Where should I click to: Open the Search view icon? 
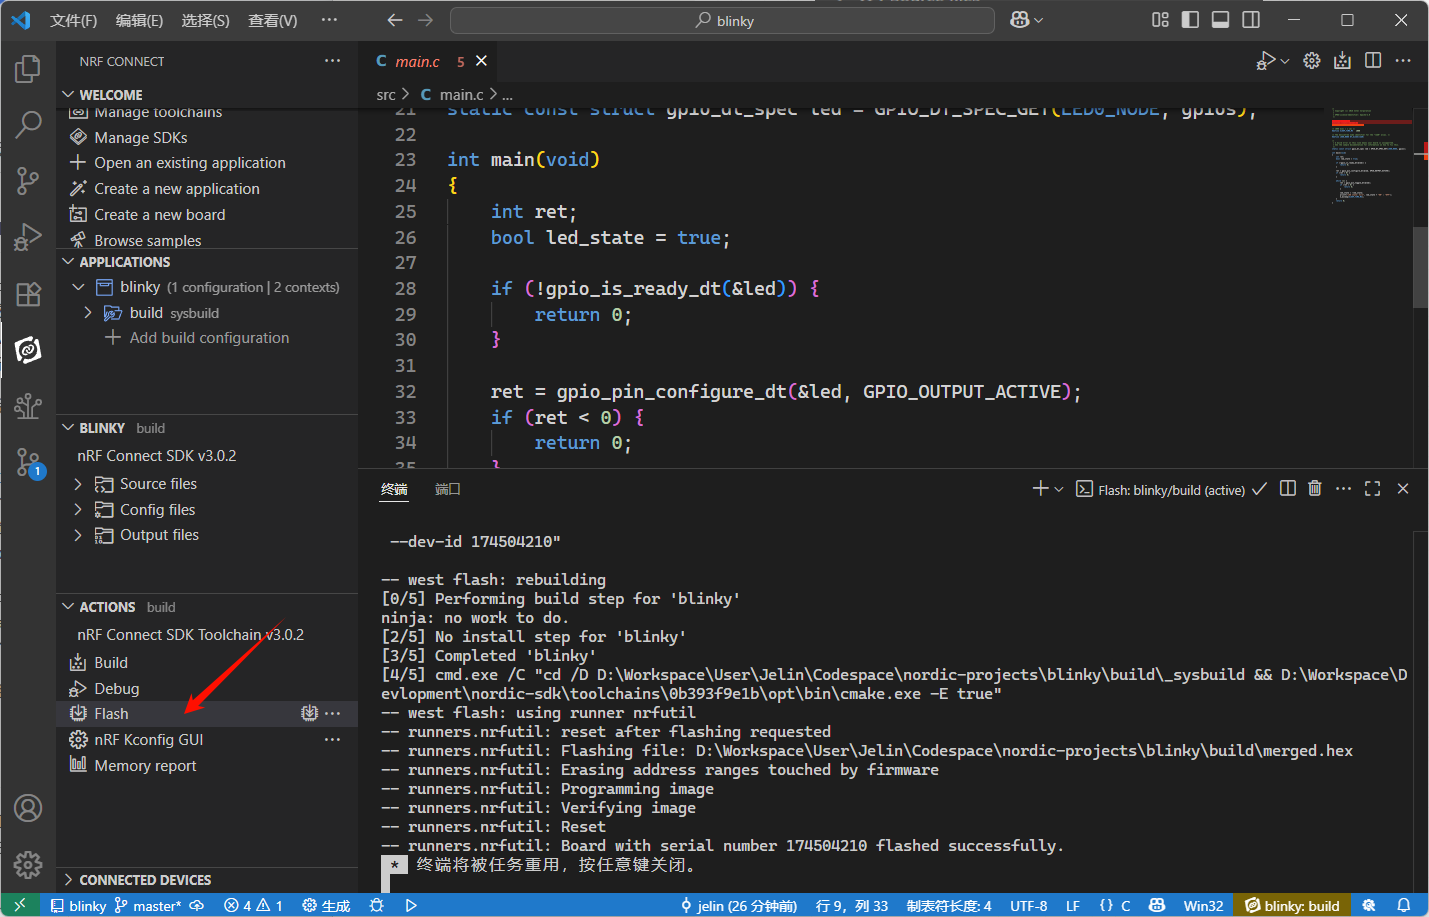tap(28, 125)
